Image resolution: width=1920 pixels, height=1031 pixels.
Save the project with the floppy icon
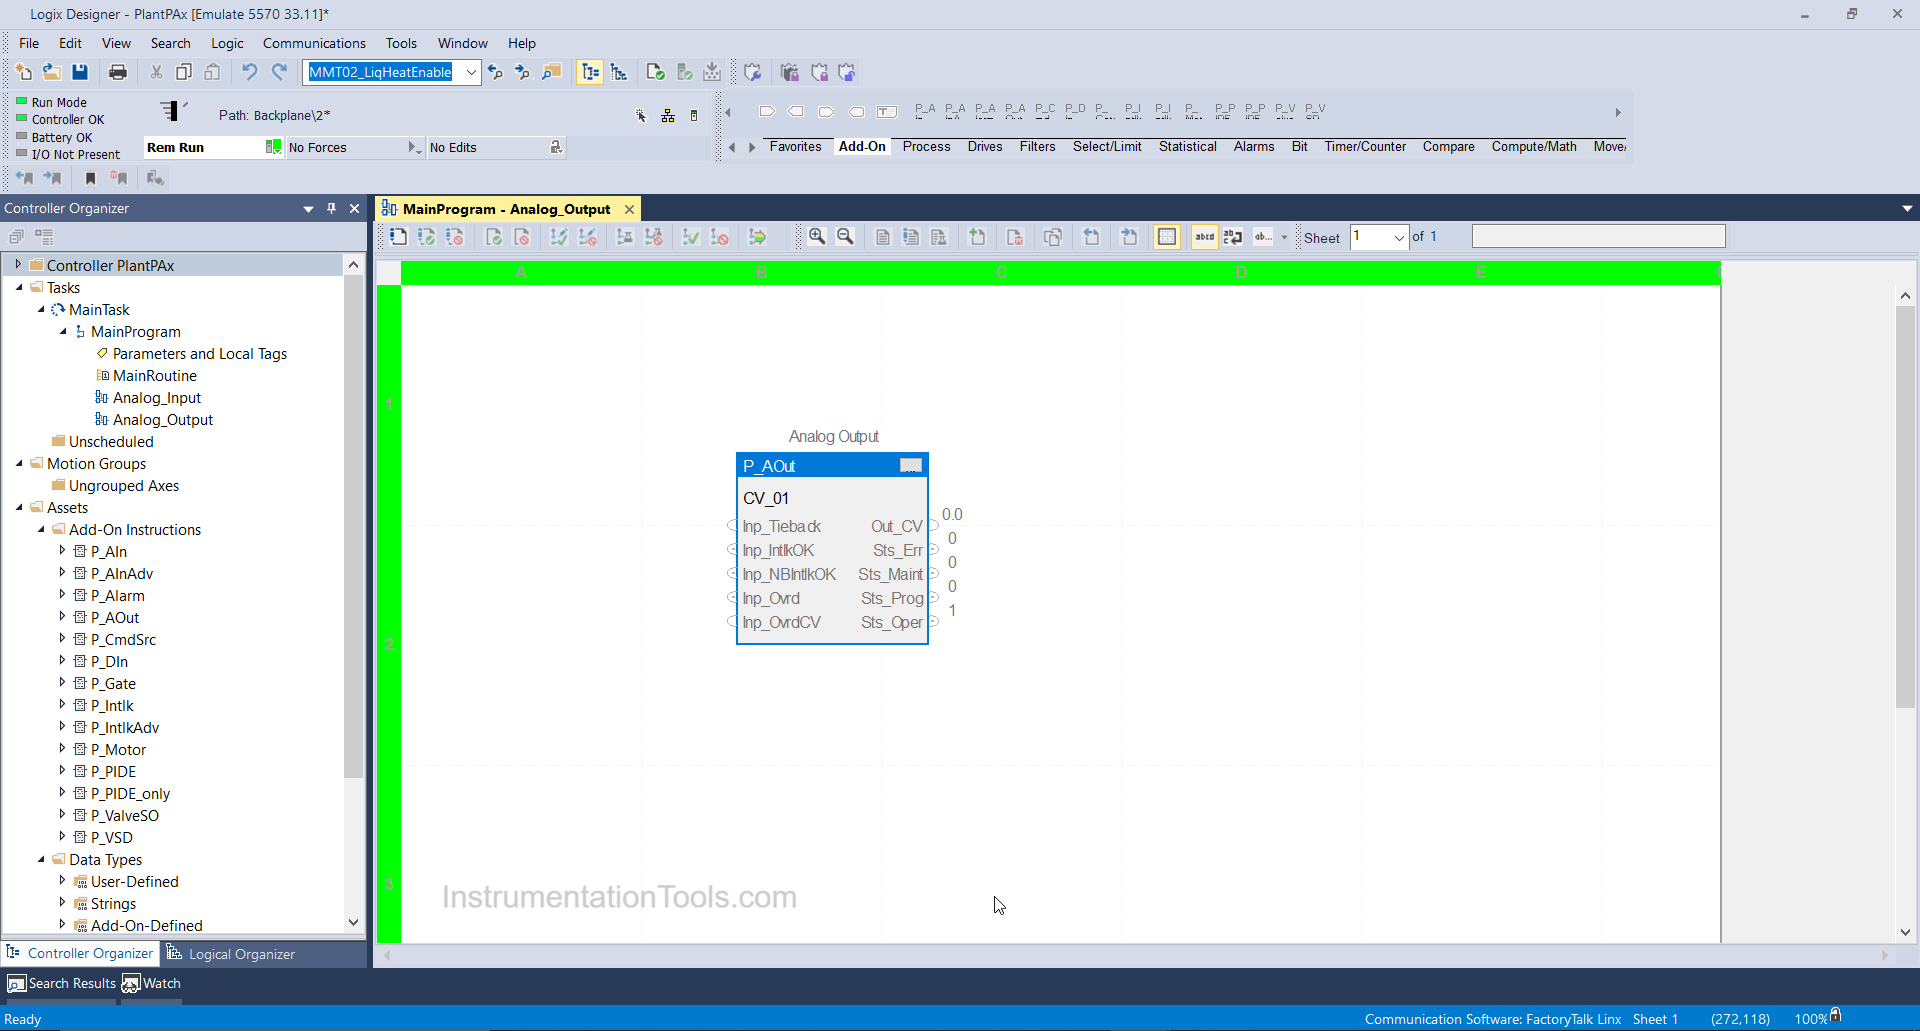pyautogui.click(x=80, y=72)
